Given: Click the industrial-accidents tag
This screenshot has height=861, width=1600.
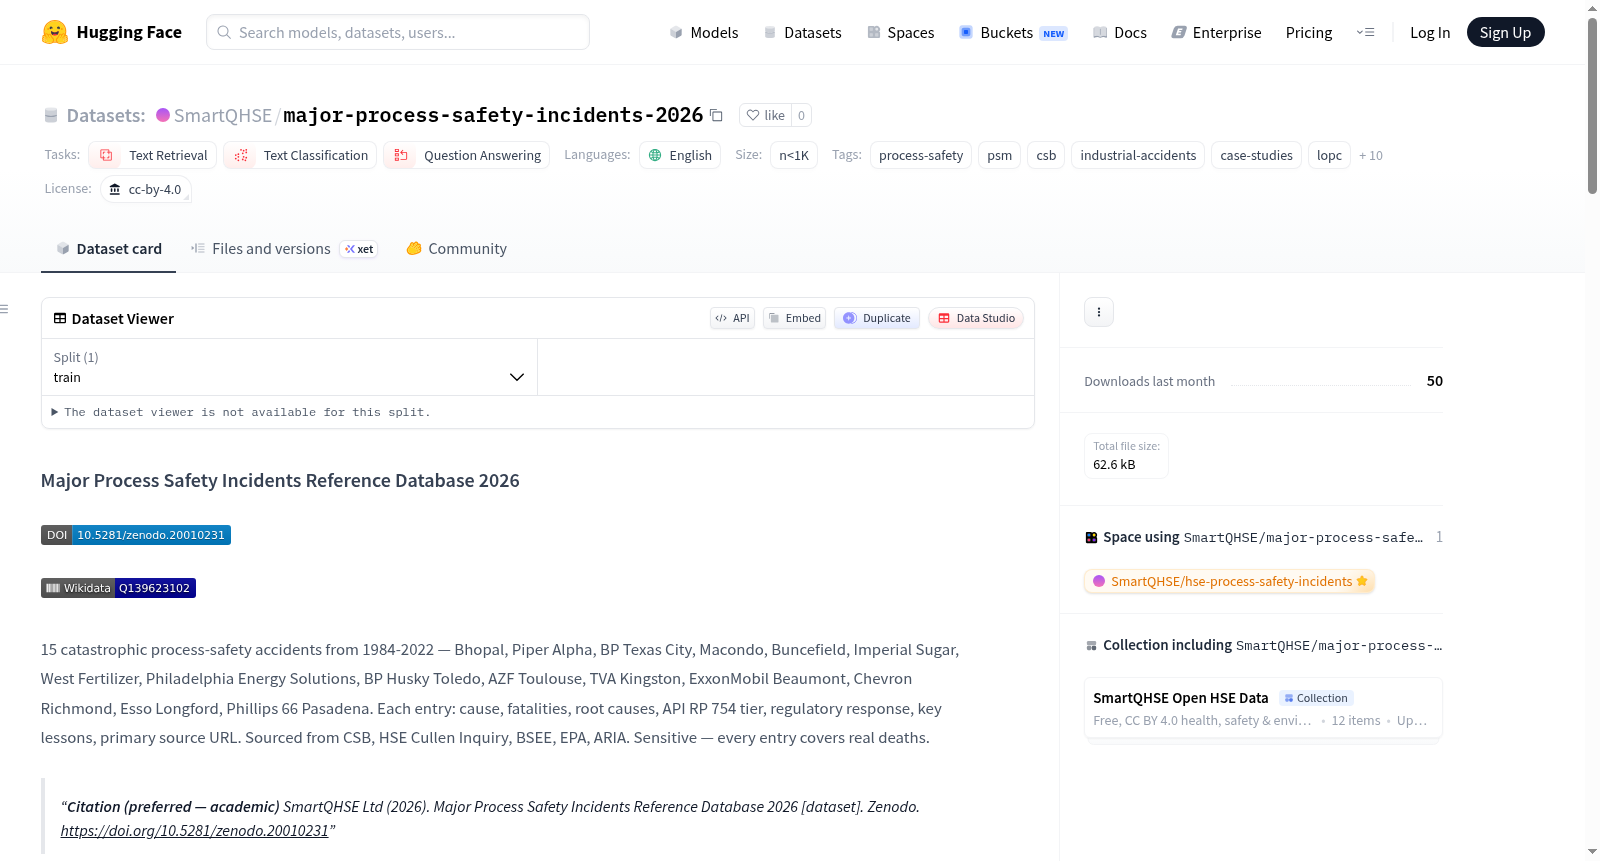Looking at the screenshot, I should (1138, 155).
